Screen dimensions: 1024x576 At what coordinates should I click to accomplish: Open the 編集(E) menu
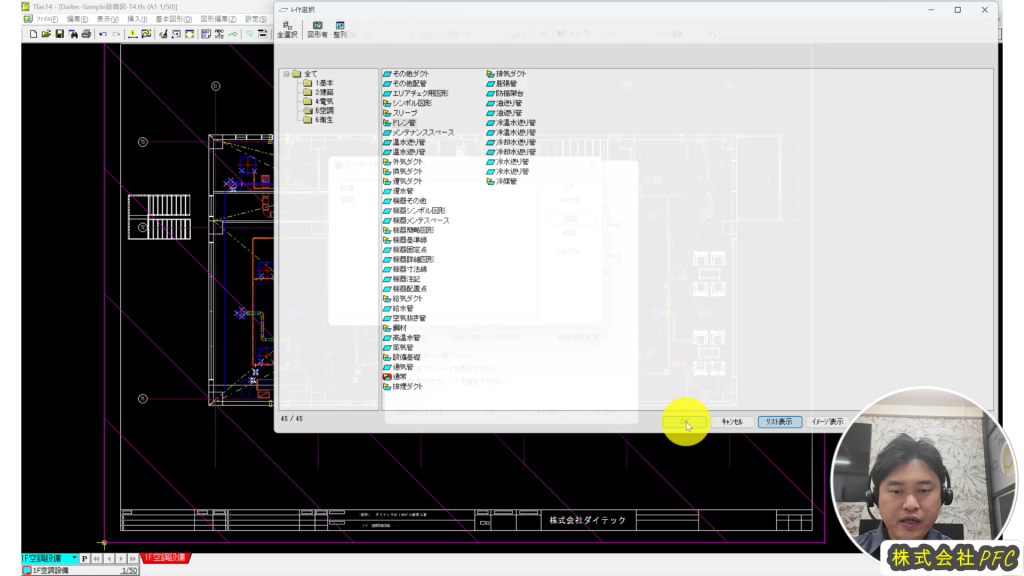tap(77, 19)
